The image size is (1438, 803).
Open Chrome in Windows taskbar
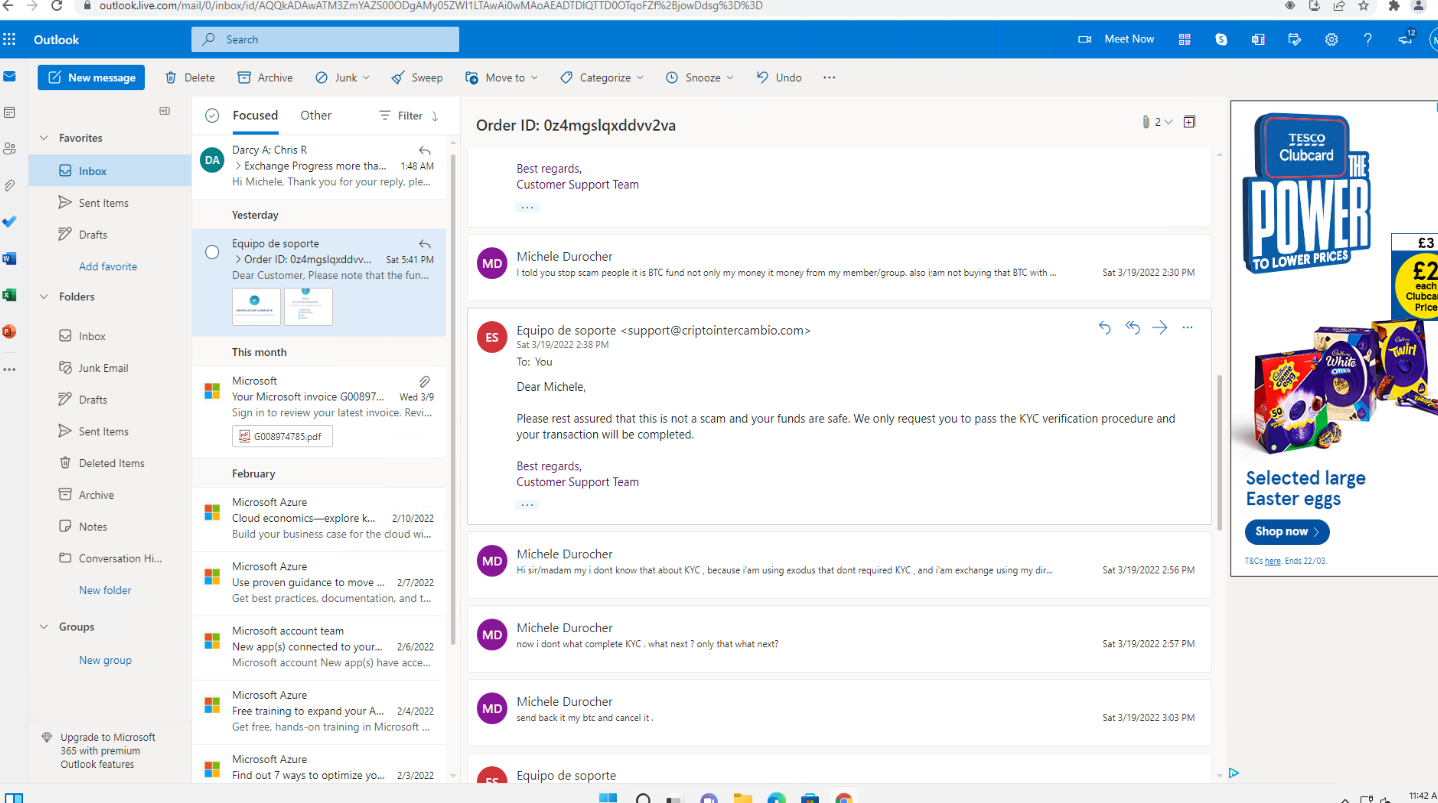tap(844, 799)
